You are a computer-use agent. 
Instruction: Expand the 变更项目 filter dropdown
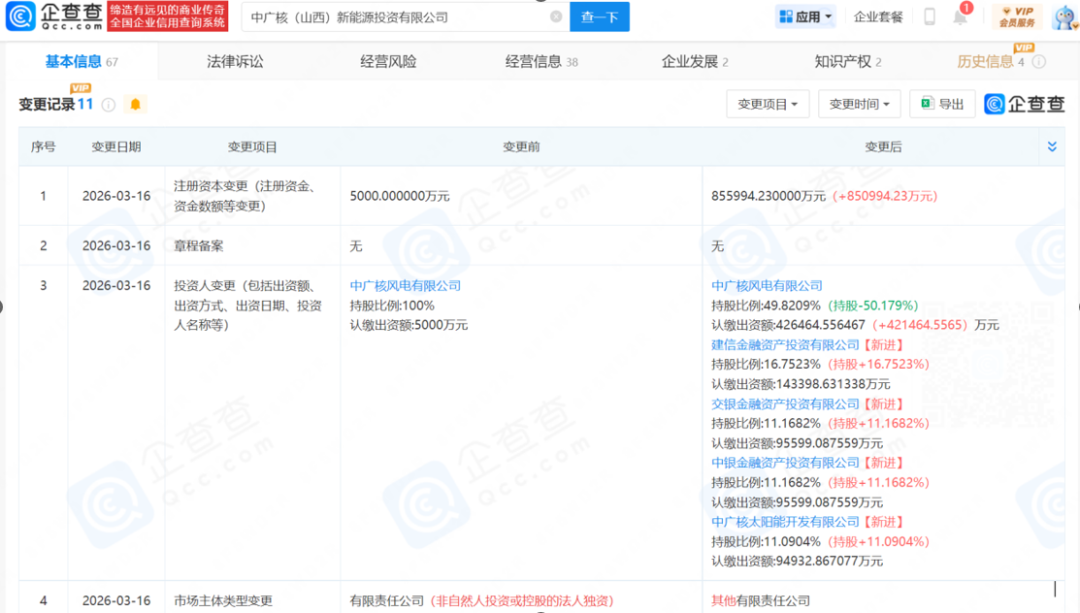(767, 104)
